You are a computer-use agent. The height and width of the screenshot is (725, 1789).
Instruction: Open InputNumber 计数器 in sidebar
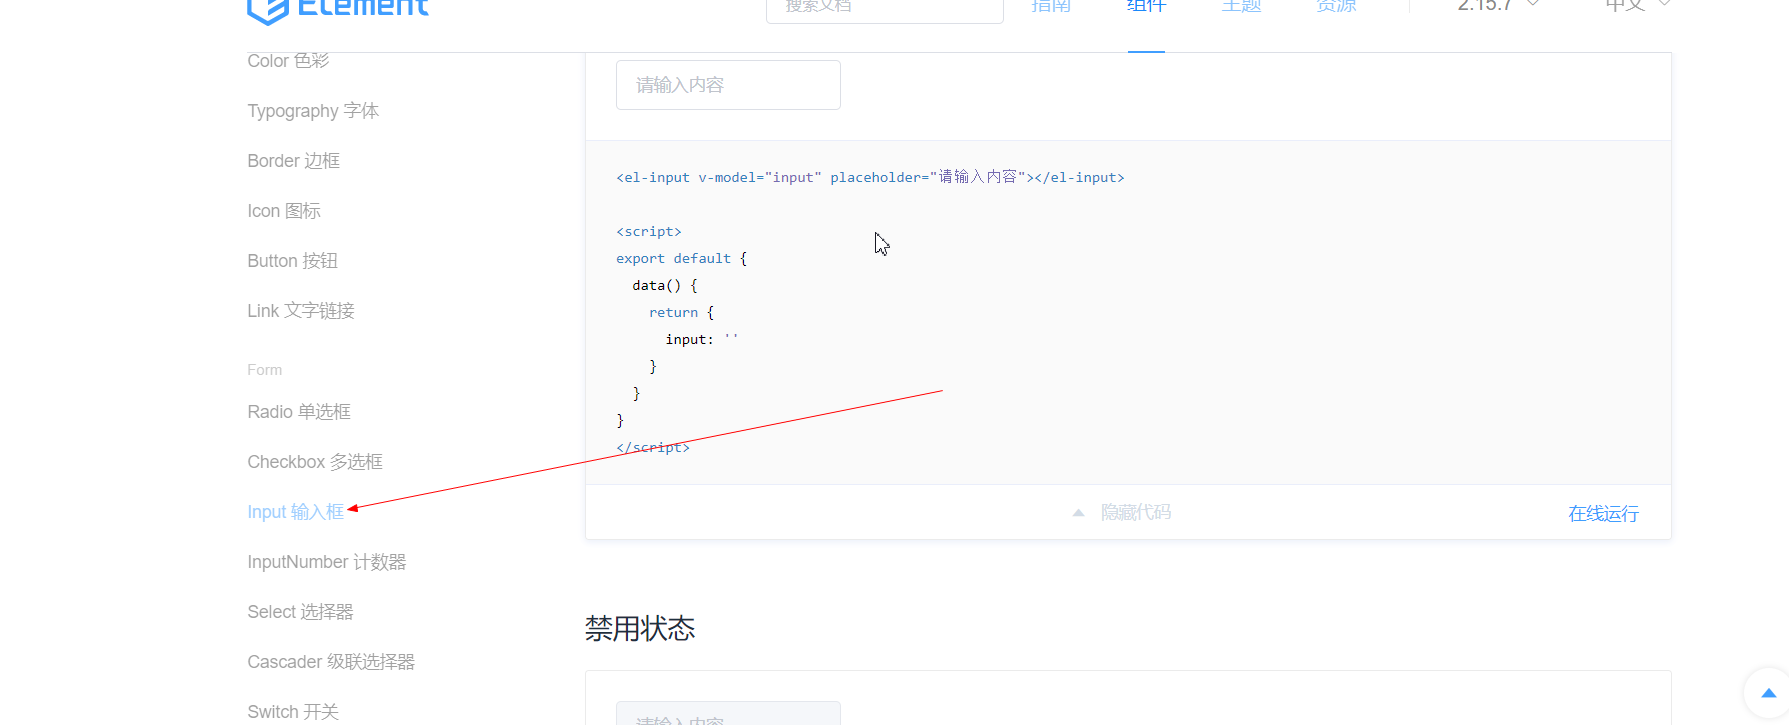(327, 562)
